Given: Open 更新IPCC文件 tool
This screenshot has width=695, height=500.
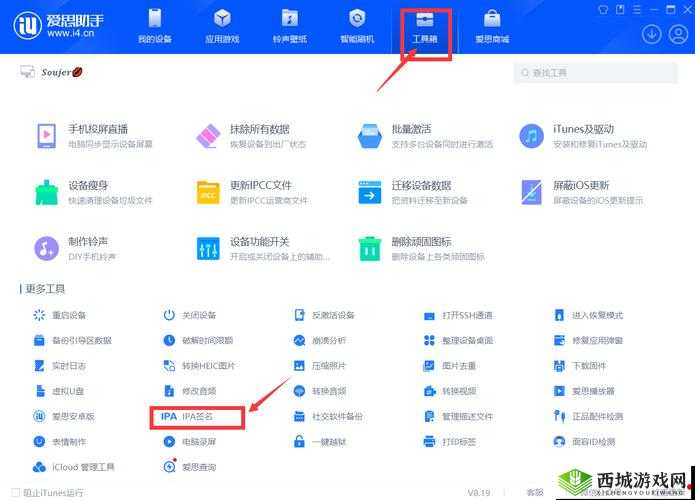Looking at the screenshot, I should click(252, 192).
